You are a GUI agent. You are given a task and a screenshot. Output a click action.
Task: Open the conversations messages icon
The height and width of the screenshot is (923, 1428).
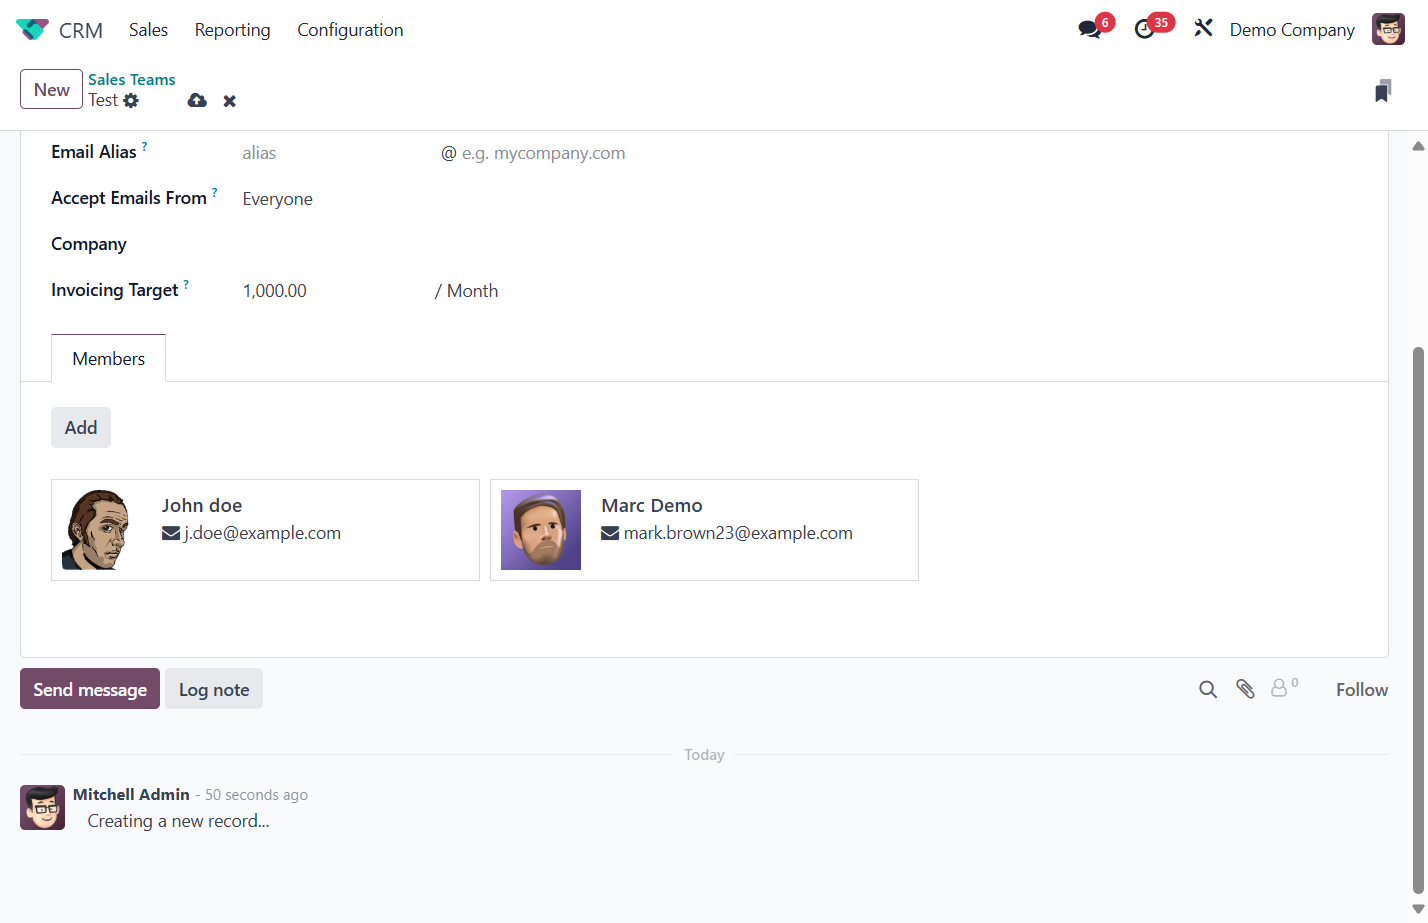point(1090,29)
